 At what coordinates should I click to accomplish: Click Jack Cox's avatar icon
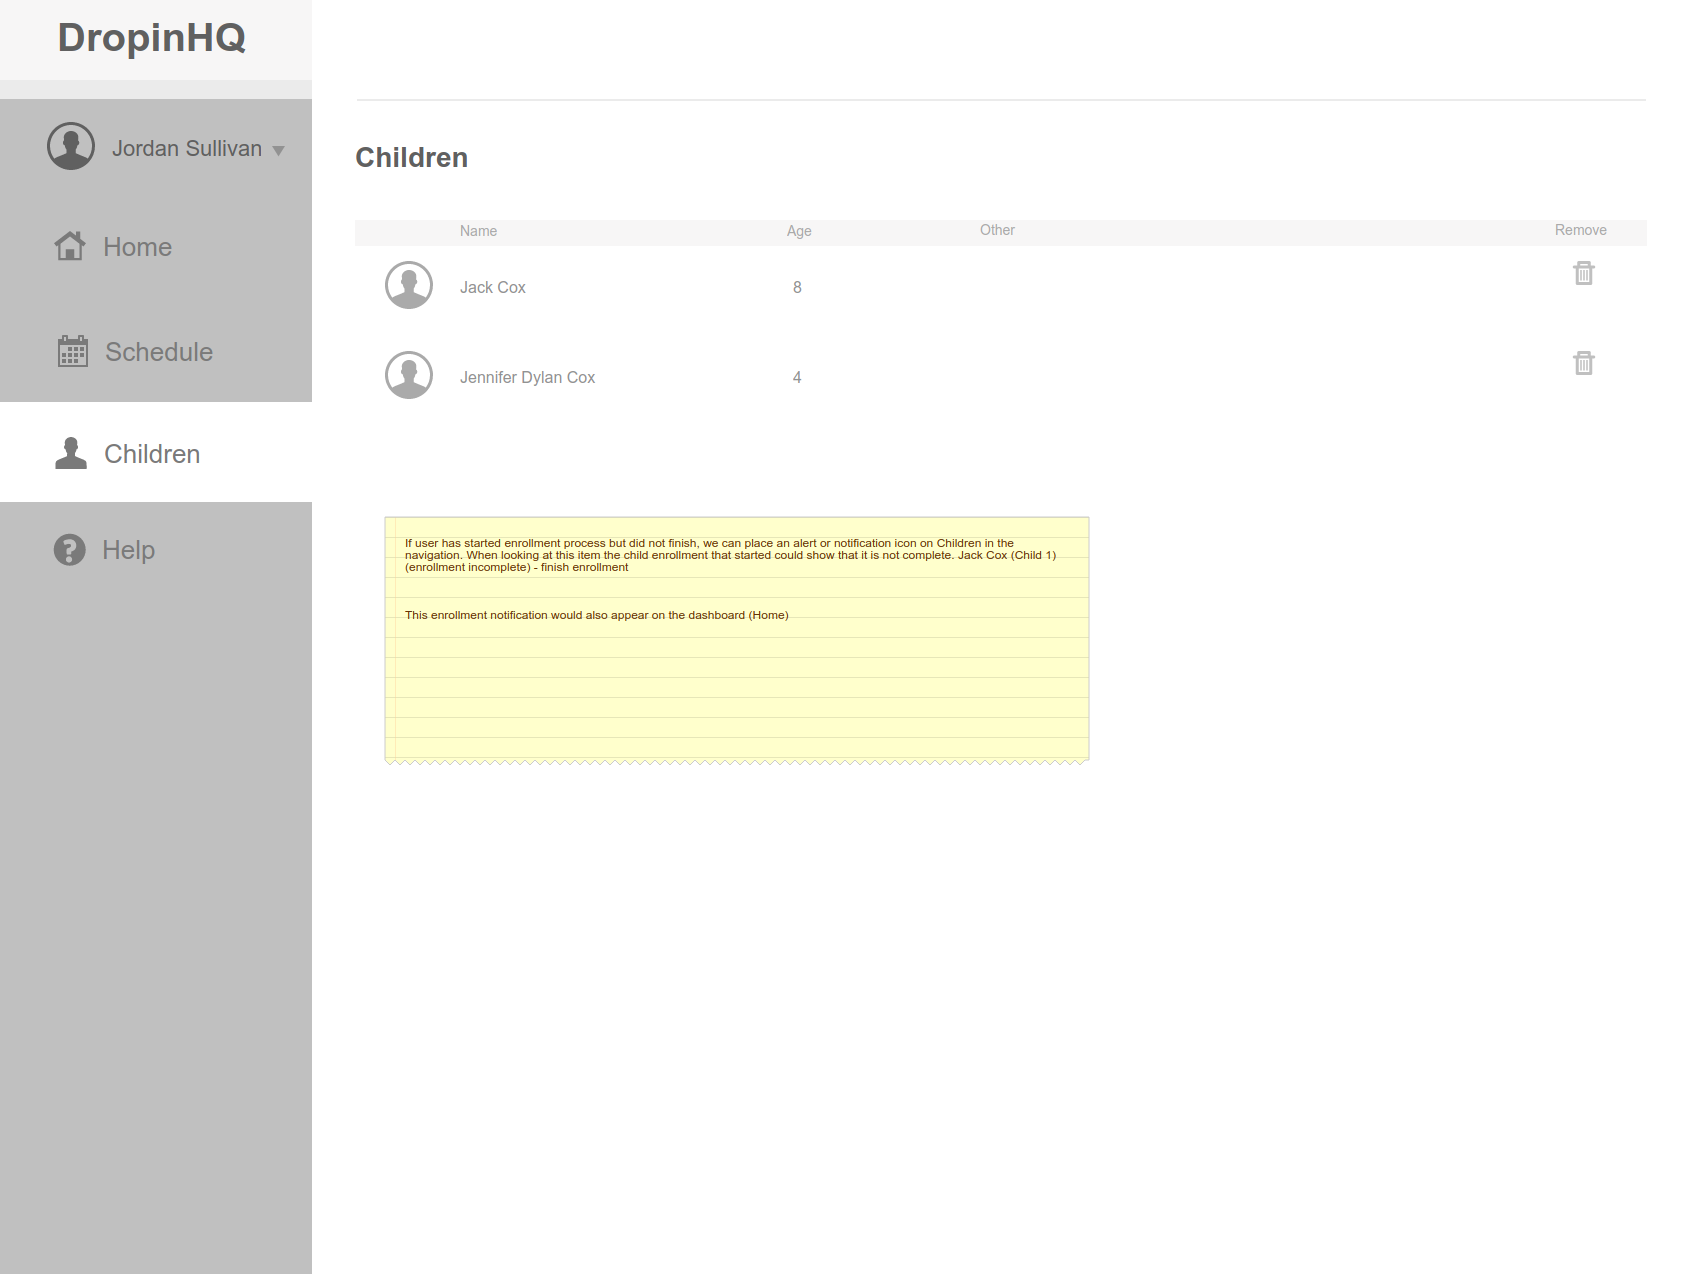click(x=409, y=285)
